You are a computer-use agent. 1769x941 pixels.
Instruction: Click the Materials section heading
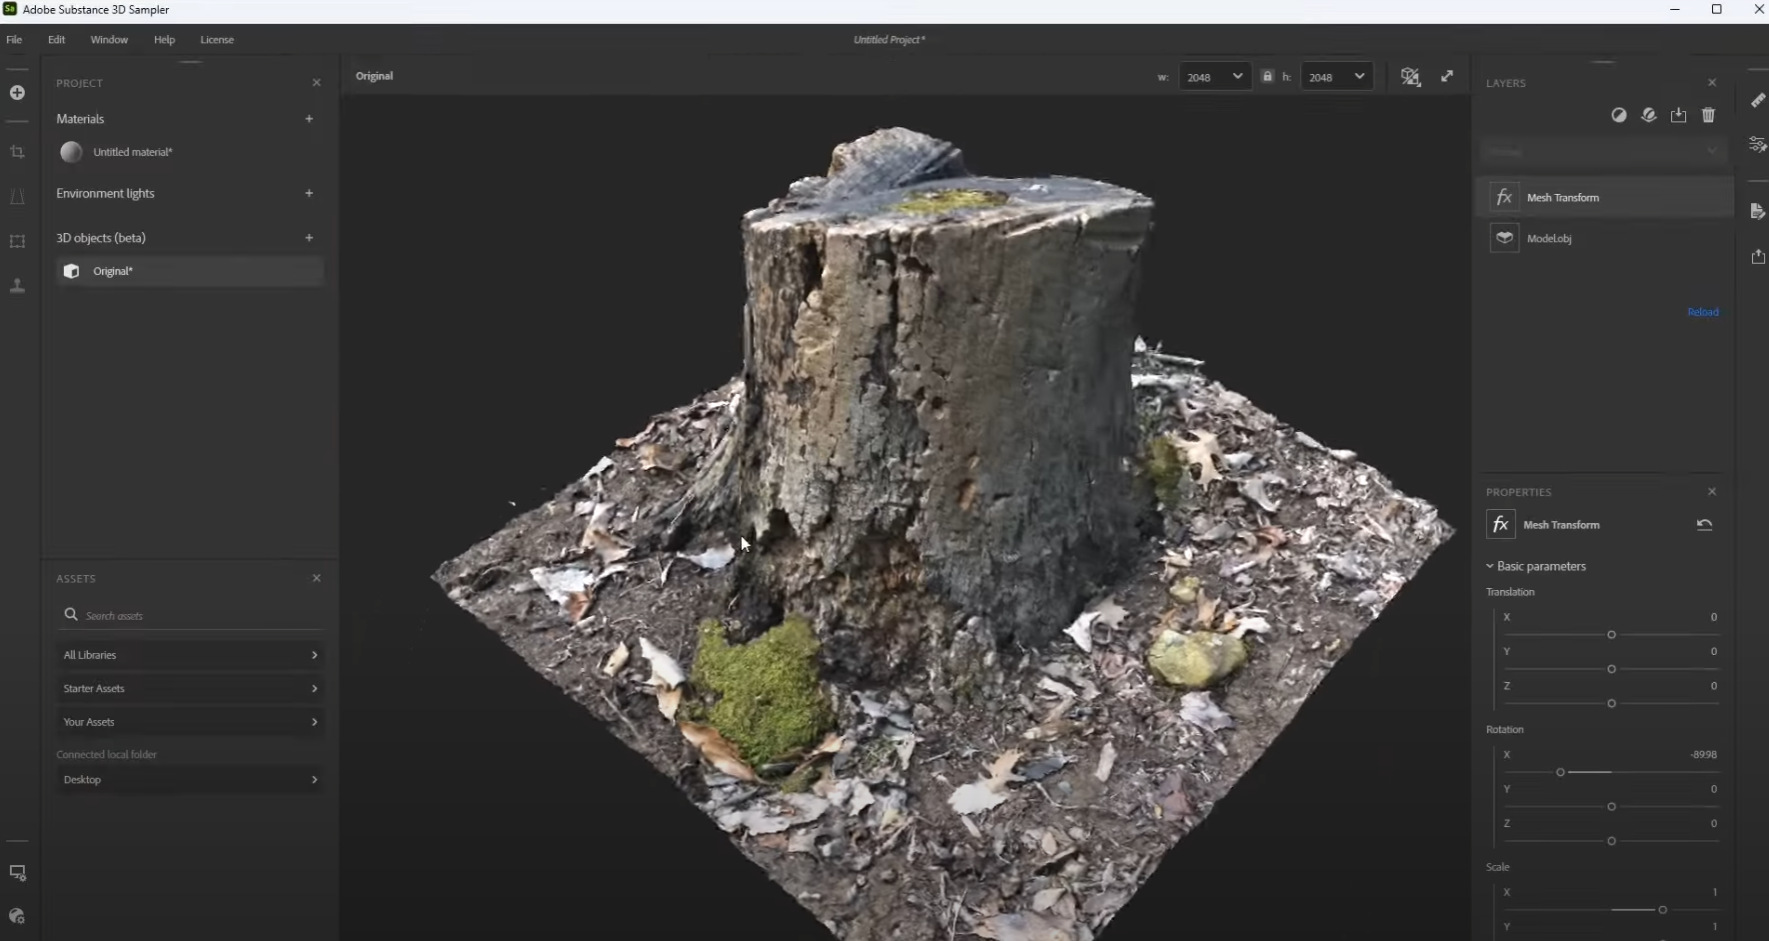coord(80,119)
